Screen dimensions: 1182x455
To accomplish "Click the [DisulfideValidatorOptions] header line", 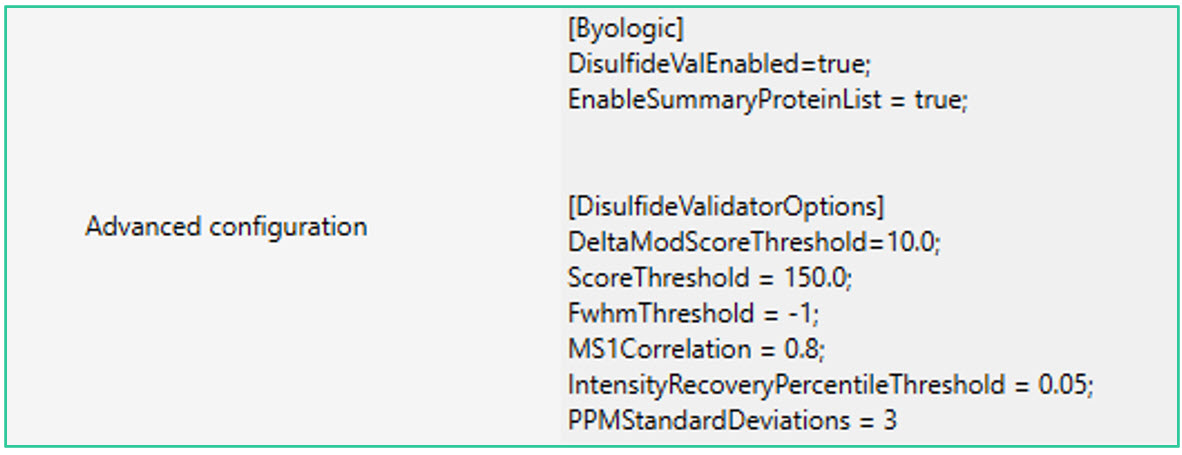I will [x=726, y=206].
